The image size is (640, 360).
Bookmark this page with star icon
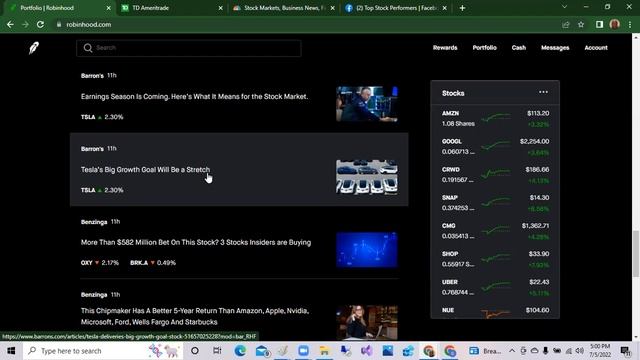581,24
